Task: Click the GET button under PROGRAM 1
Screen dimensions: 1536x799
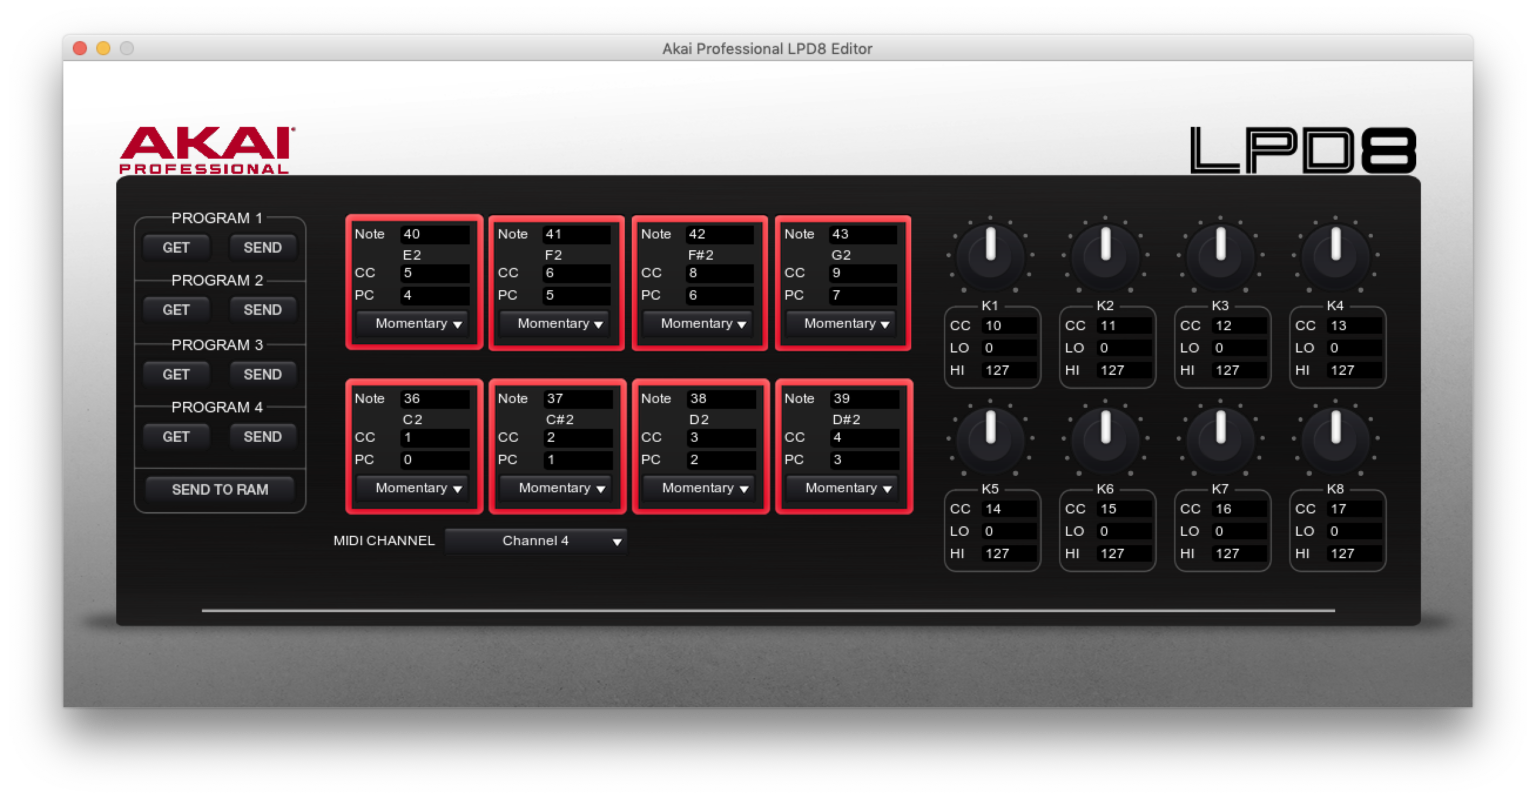Action: [176, 248]
